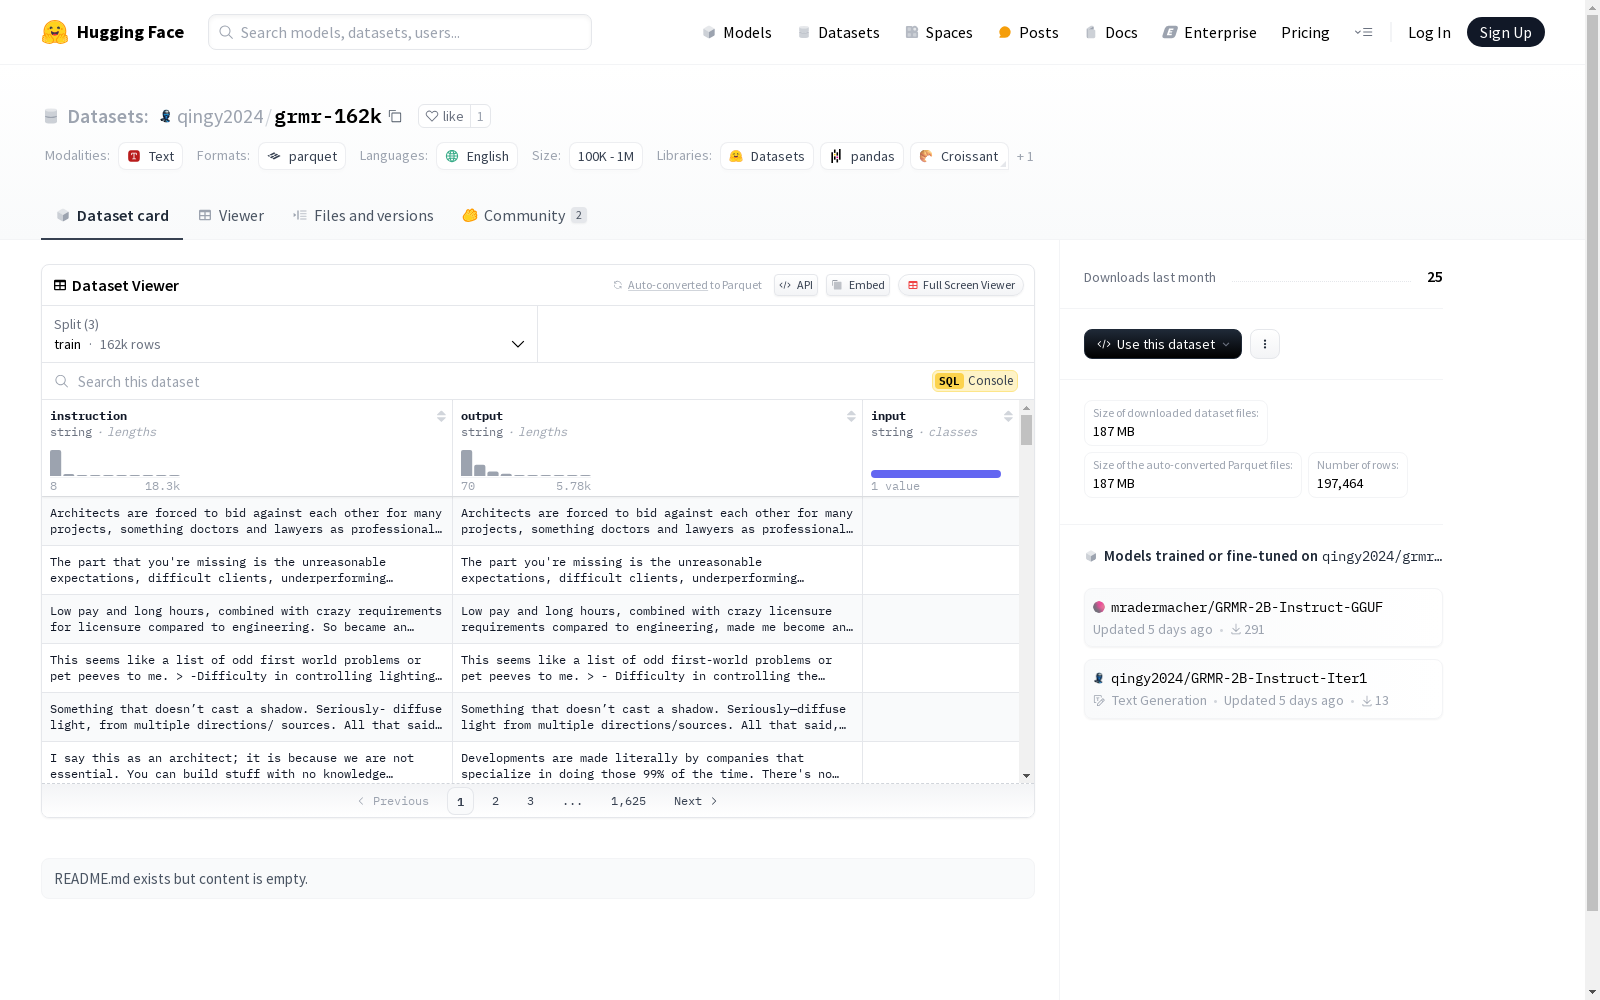This screenshot has width=1600, height=1000.
Task: Open Full Screen Viewer
Action: point(961,285)
